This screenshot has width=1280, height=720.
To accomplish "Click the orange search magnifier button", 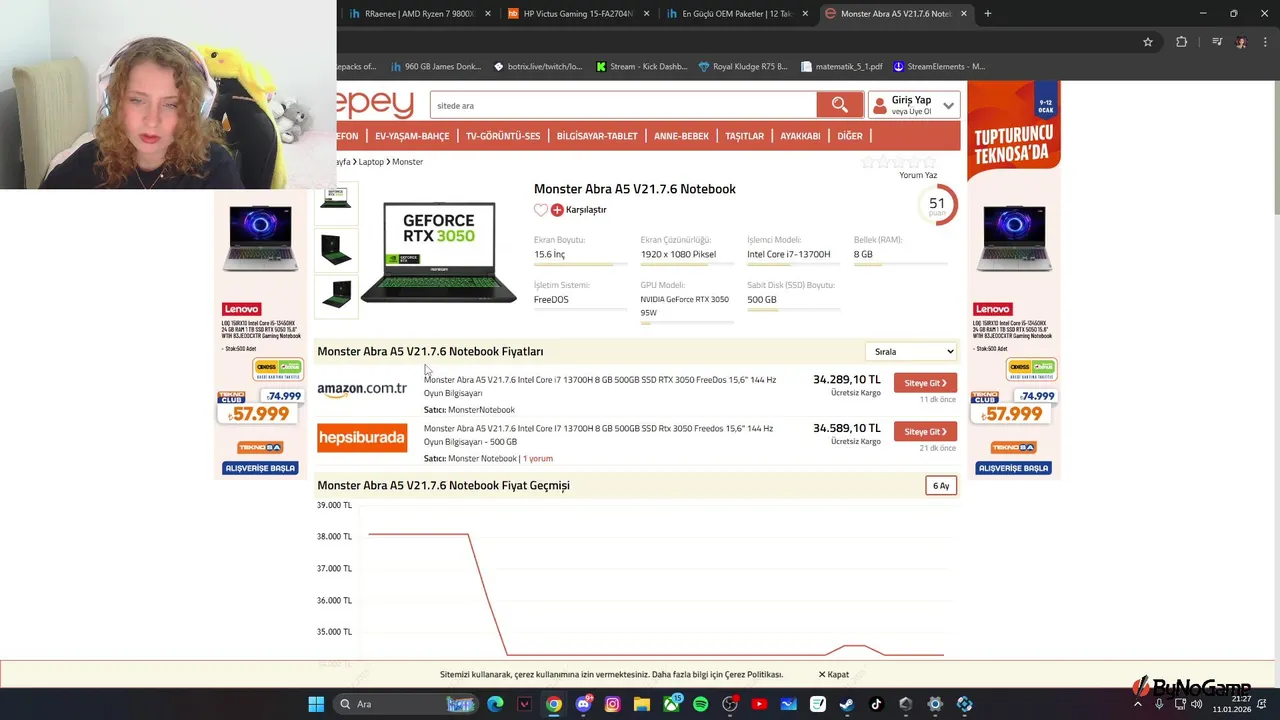I will click(x=840, y=105).
